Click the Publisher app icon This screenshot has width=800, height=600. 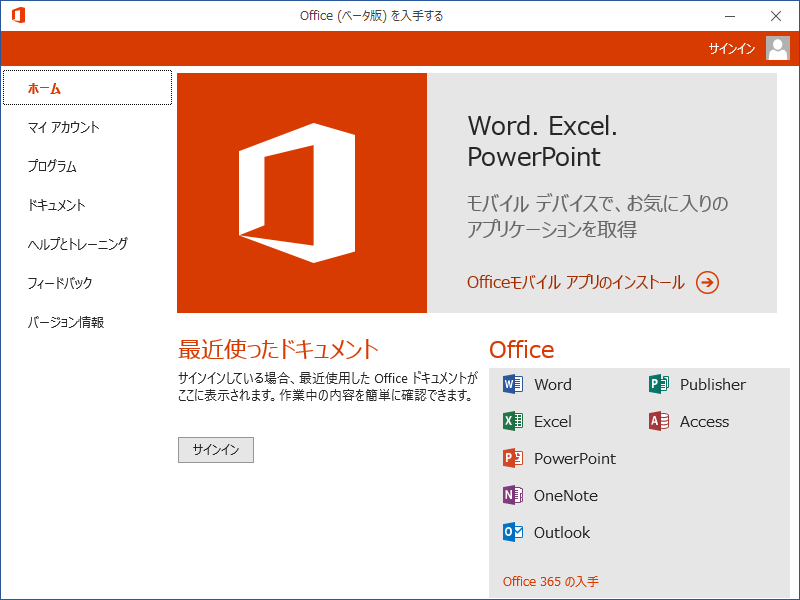[x=659, y=384]
